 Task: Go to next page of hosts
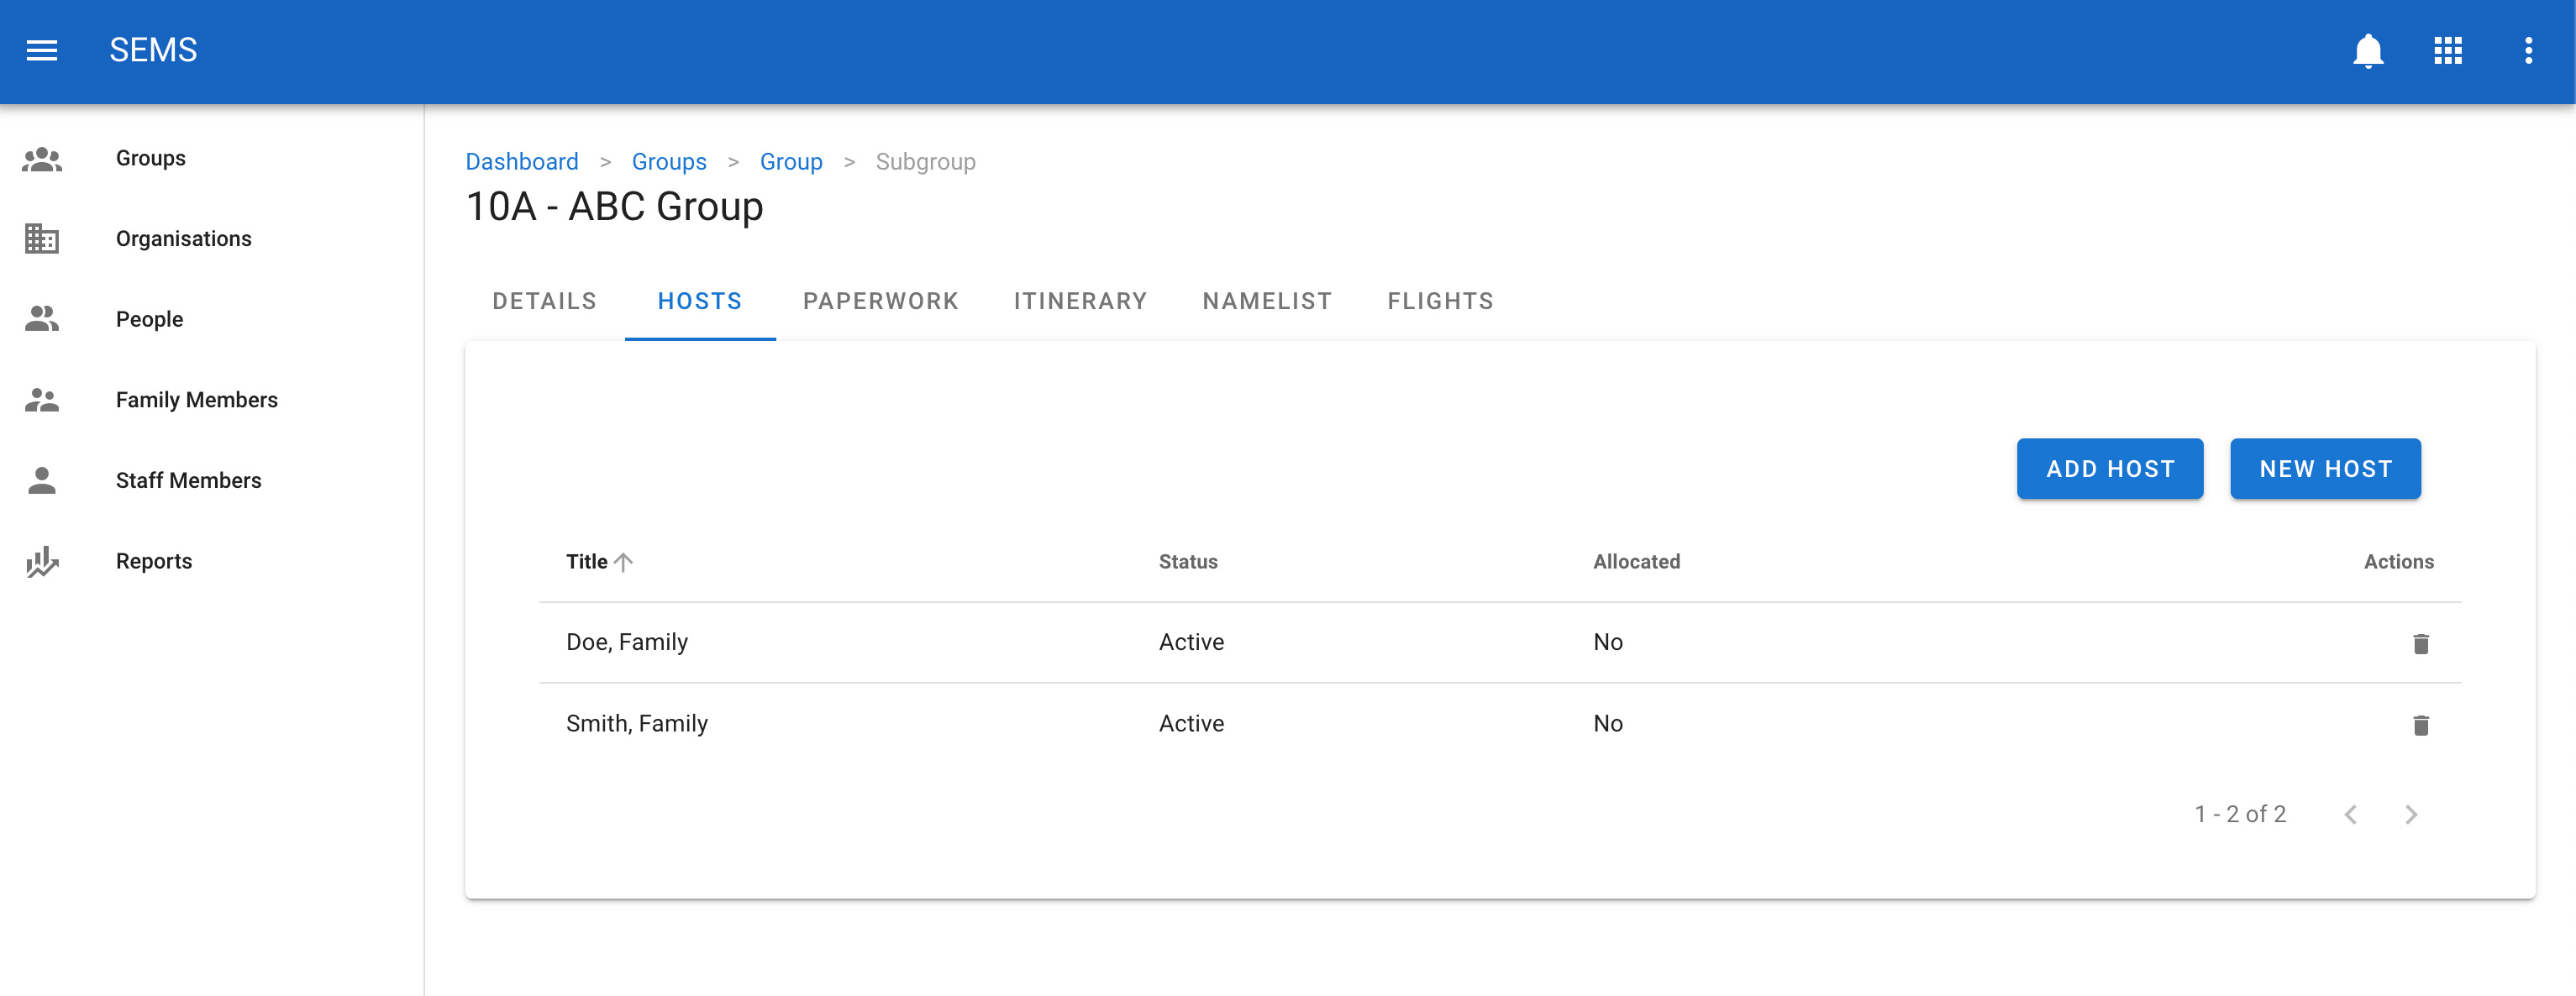[x=2410, y=814]
